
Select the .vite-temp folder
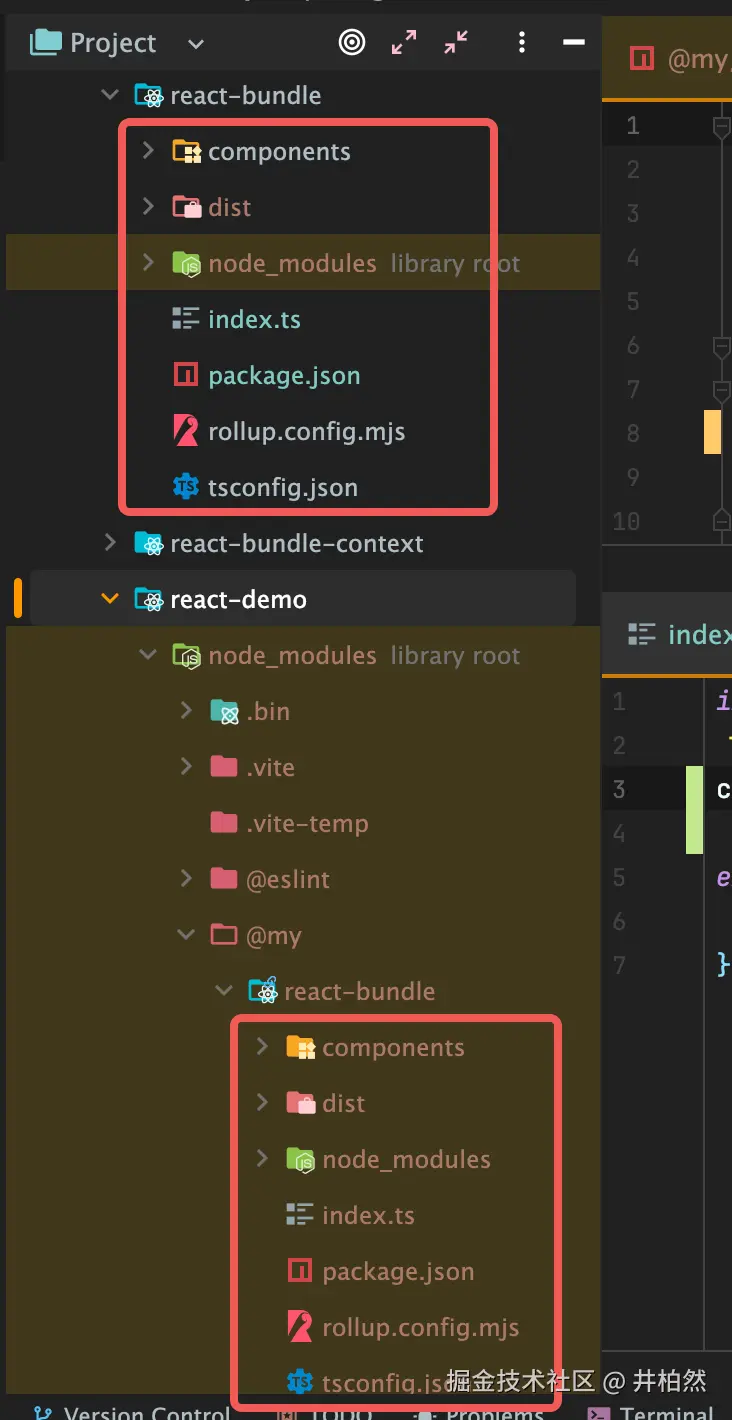point(307,823)
